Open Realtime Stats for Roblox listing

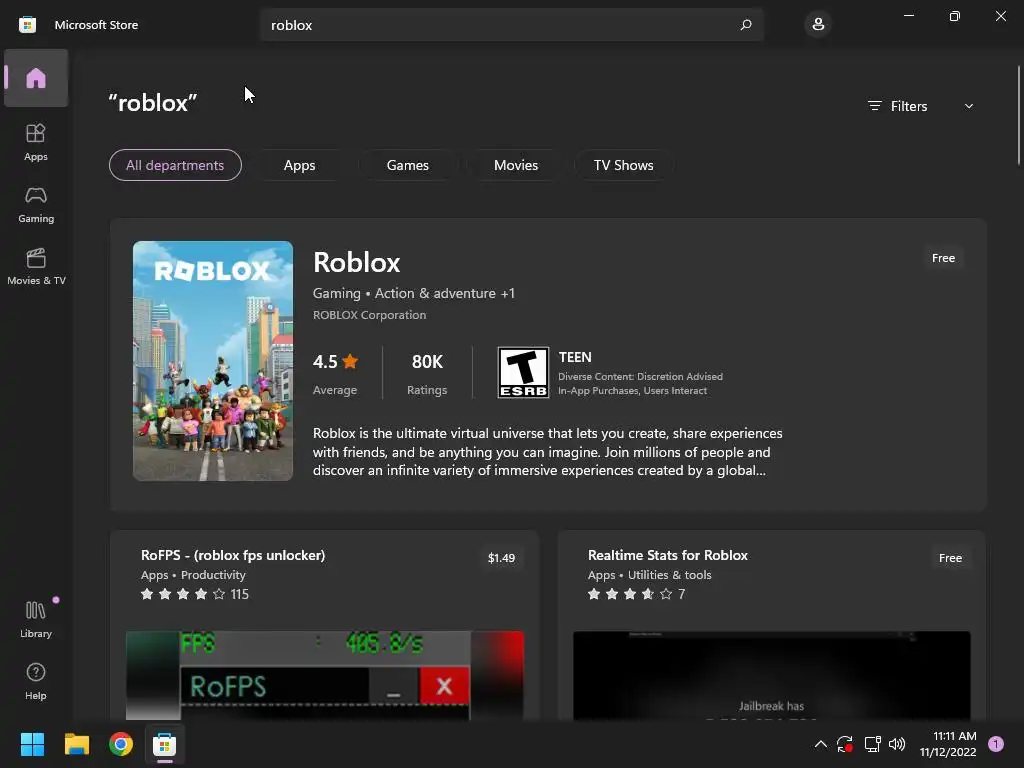pos(667,555)
